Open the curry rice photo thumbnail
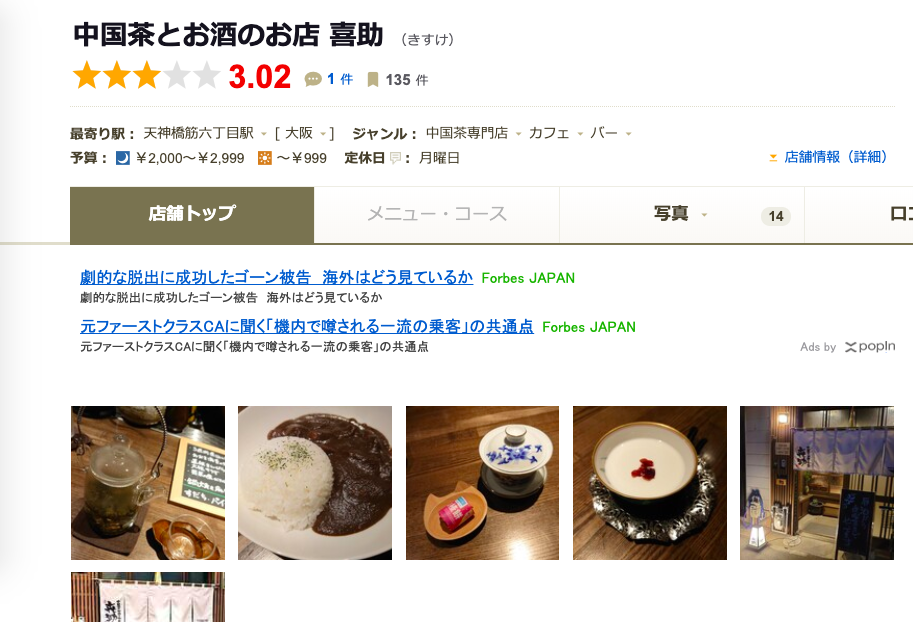The image size is (913, 622). 315,483
